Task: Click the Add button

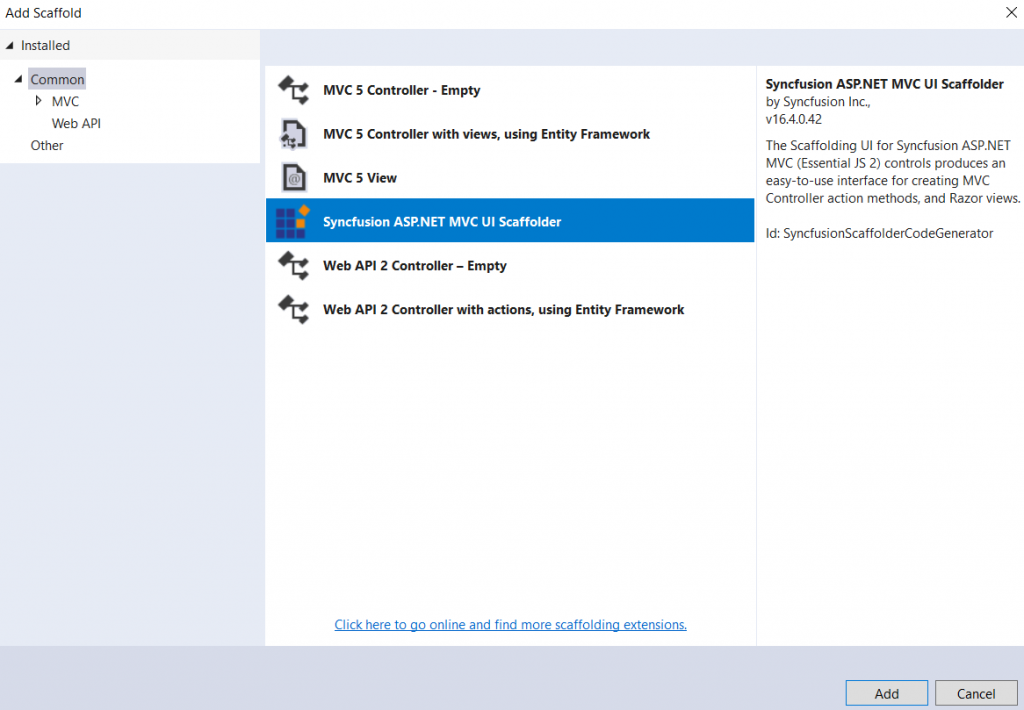Action: tap(886, 693)
